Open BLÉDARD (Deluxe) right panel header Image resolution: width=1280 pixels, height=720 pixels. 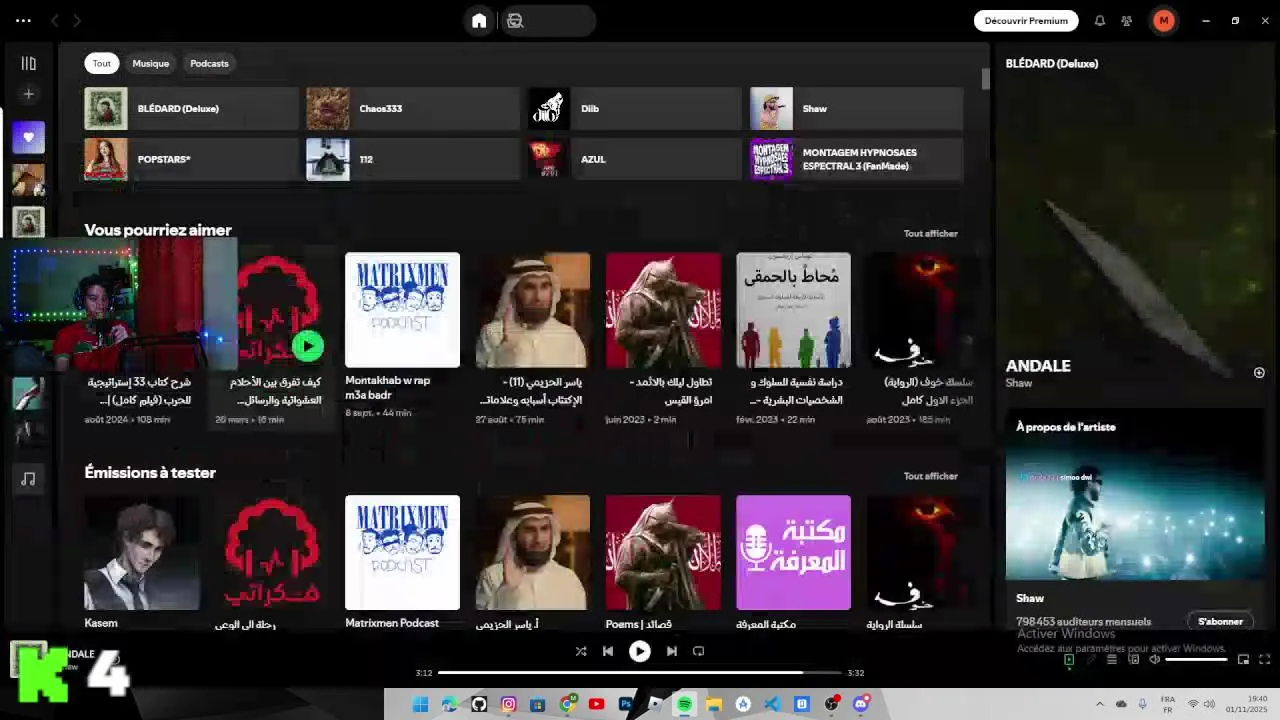pyautogui.click(x=1052, y=63)
